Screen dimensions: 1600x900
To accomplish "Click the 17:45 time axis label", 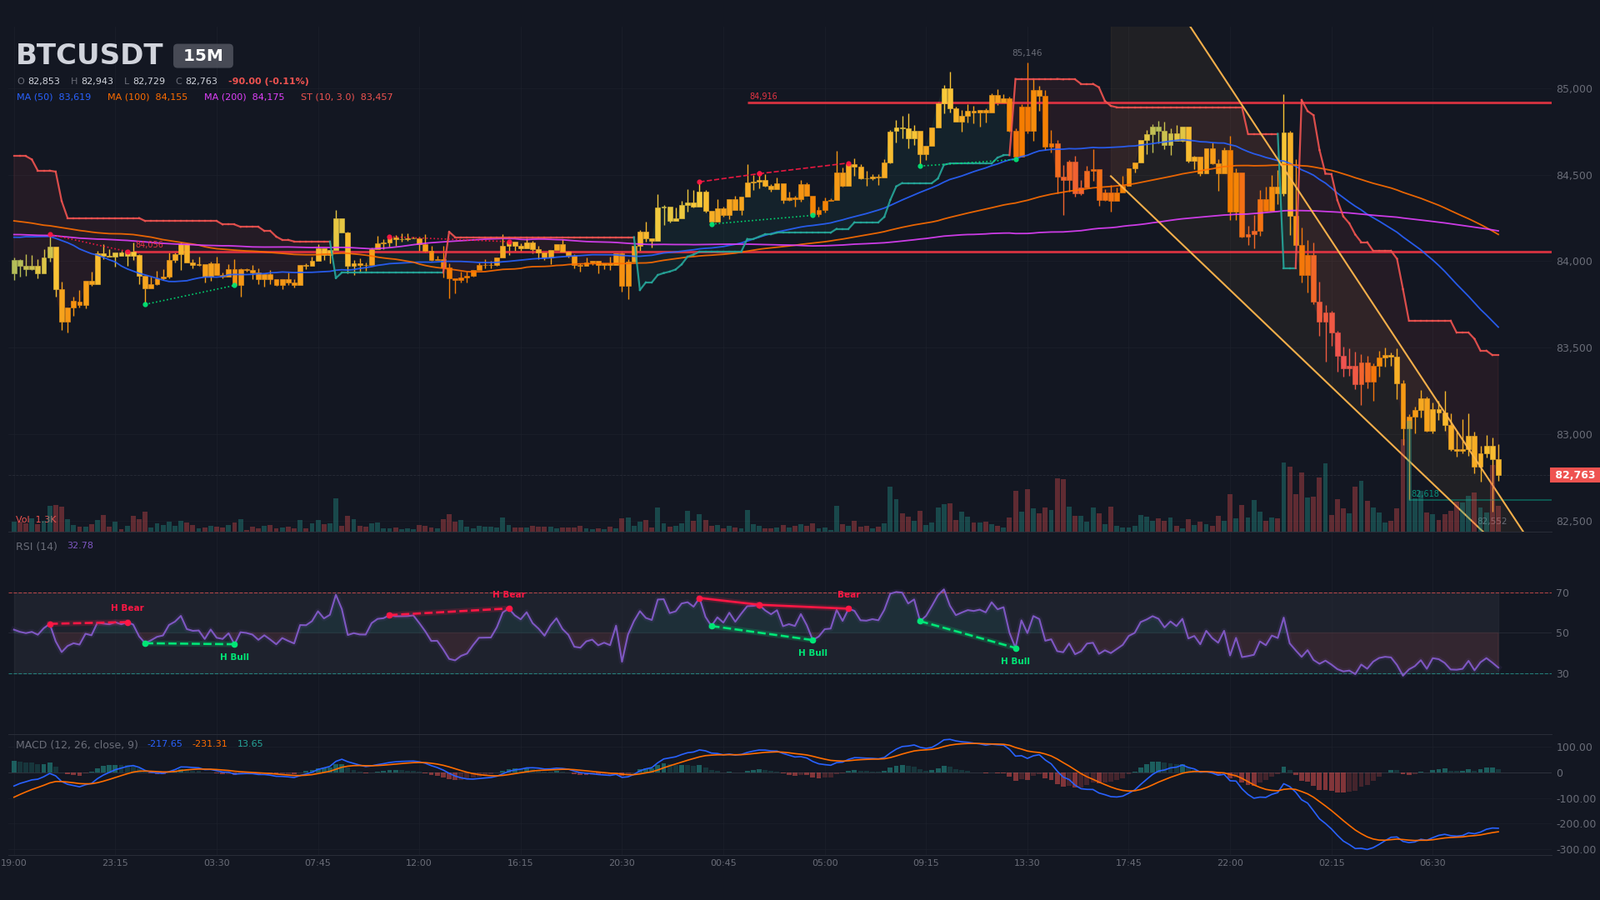I will [x=1129, y=863].
